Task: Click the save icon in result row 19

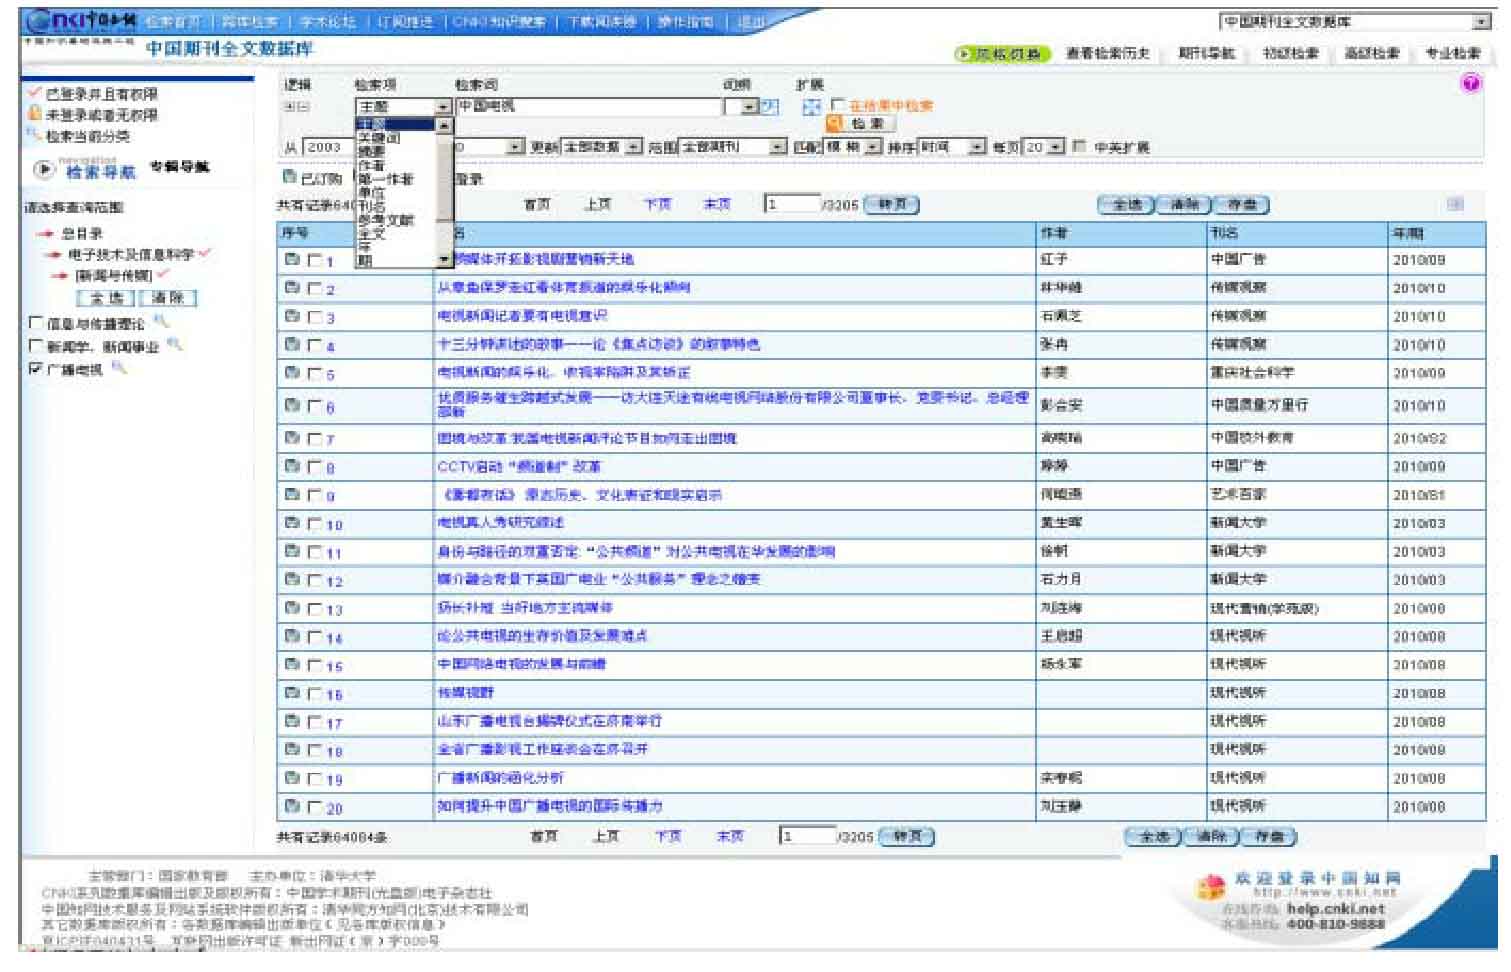Action: point(292,778)
